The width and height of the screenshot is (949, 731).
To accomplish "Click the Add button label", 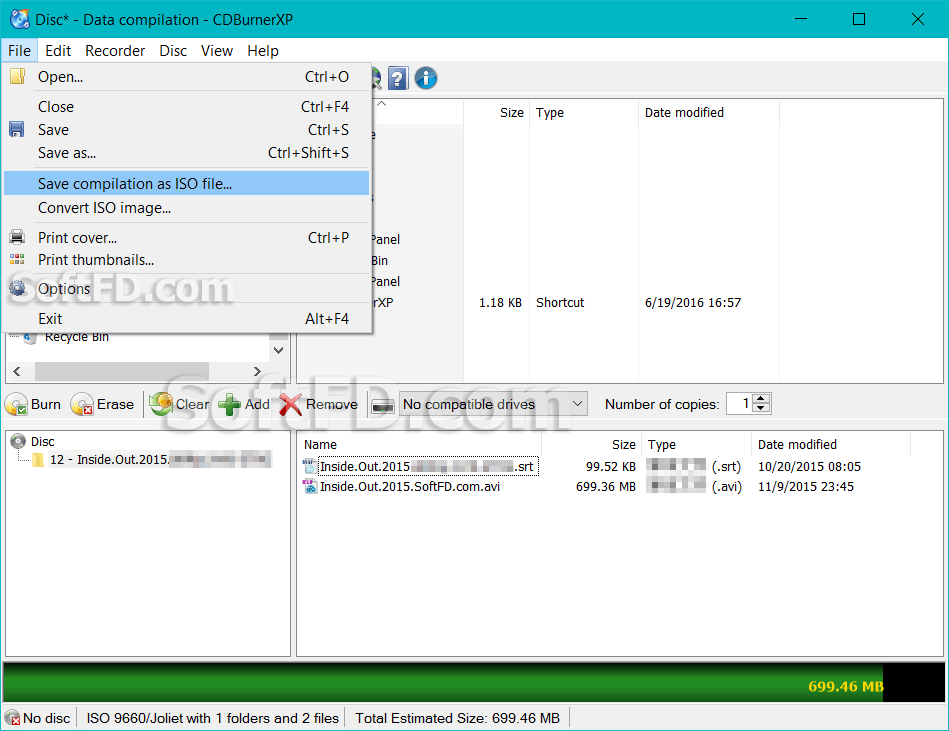I will point(257,404).
